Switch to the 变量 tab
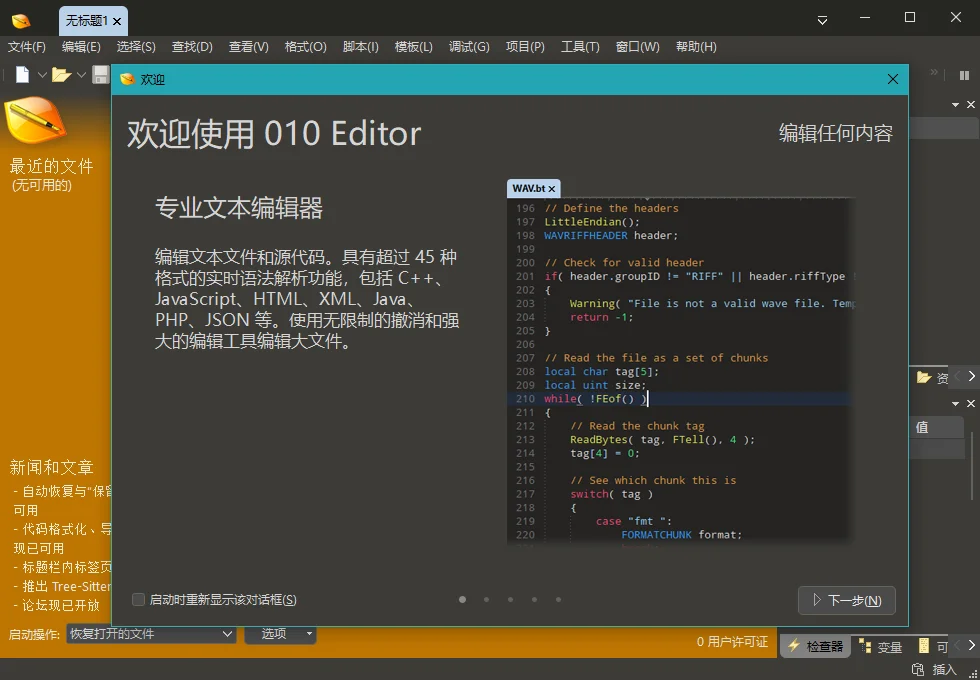 [x=881, y=647]
